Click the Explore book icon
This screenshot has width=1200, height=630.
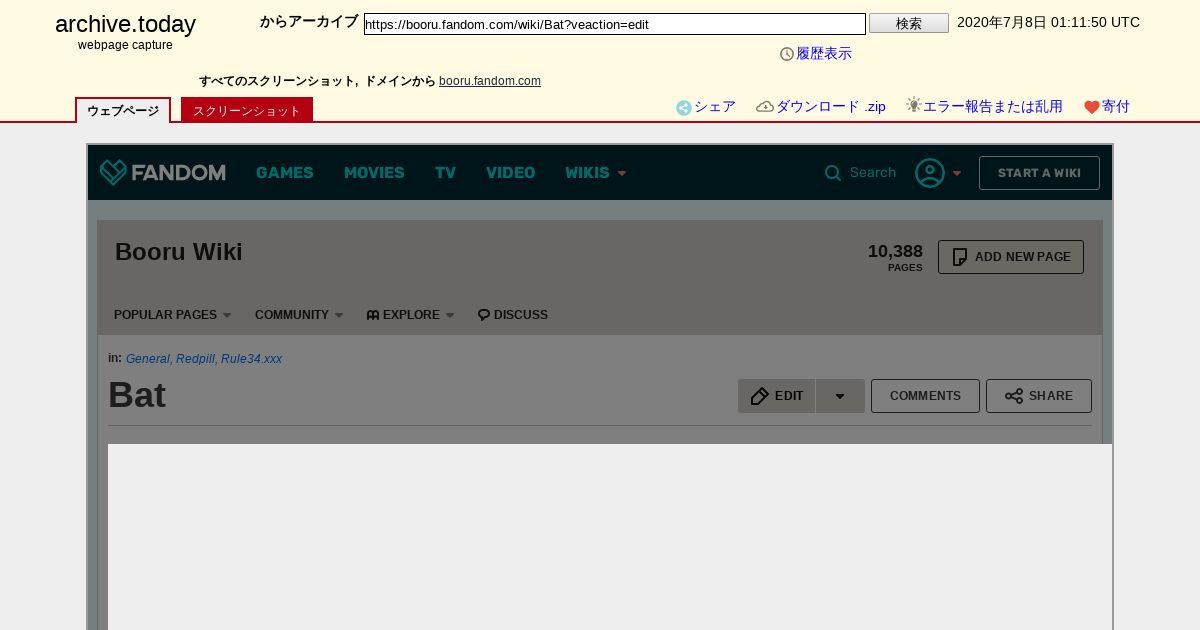[x=373, y=315]
